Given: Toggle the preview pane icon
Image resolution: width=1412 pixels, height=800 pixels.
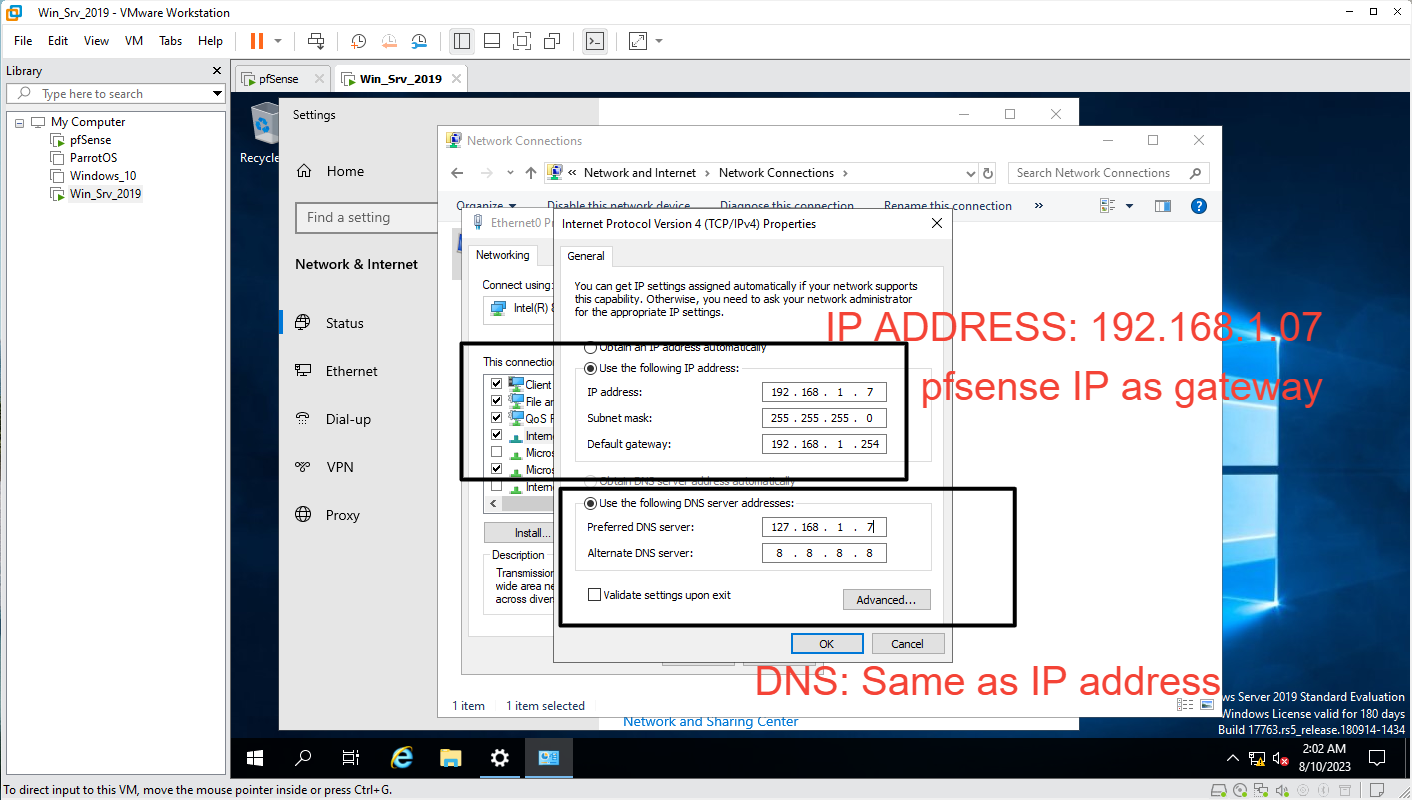Looking at the screenshot, I should click(x=1163, y=206).
